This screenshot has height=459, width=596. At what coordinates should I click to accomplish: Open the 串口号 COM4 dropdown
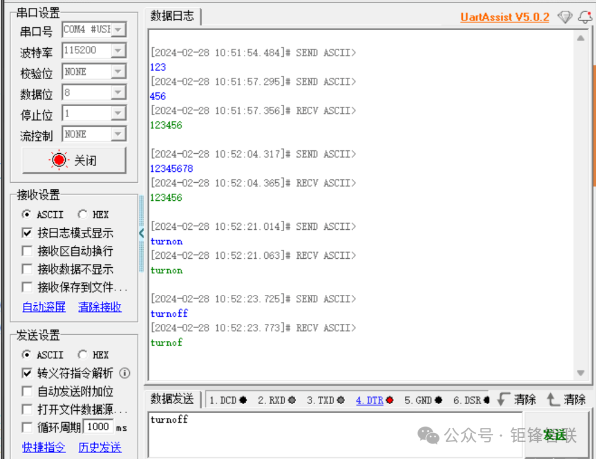coord(118,29)
